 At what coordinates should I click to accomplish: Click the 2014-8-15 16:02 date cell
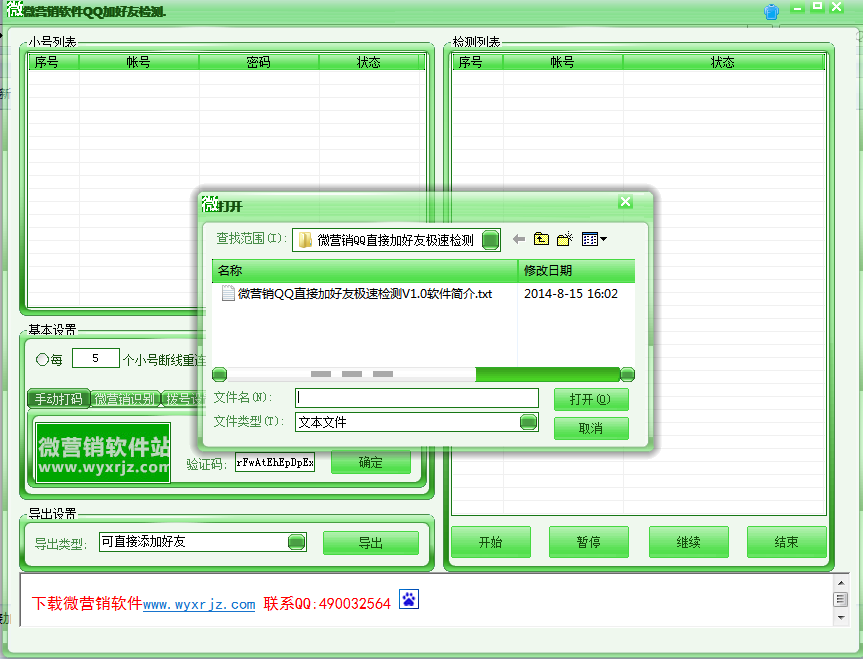coord(571,293)
